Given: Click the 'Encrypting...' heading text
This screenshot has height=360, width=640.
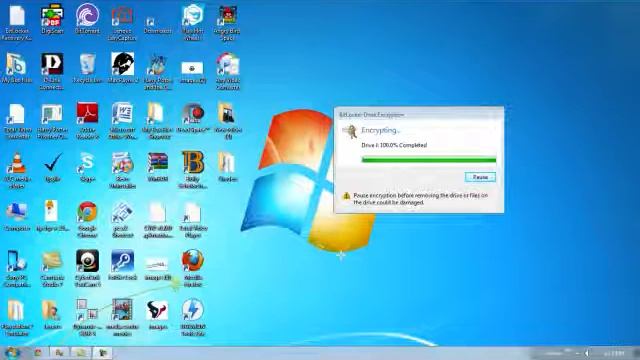Looking at the screenshot, I should 380,130.
